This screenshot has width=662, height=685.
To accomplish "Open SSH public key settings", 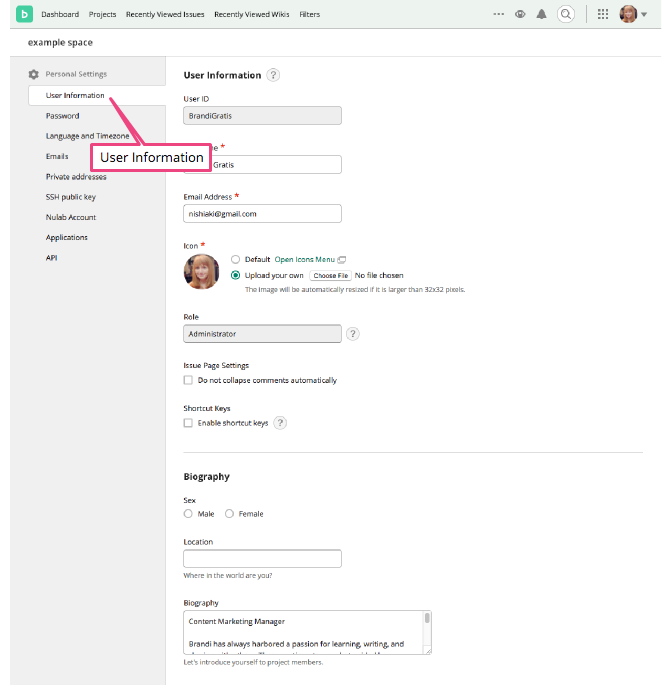I will [71, 197].
